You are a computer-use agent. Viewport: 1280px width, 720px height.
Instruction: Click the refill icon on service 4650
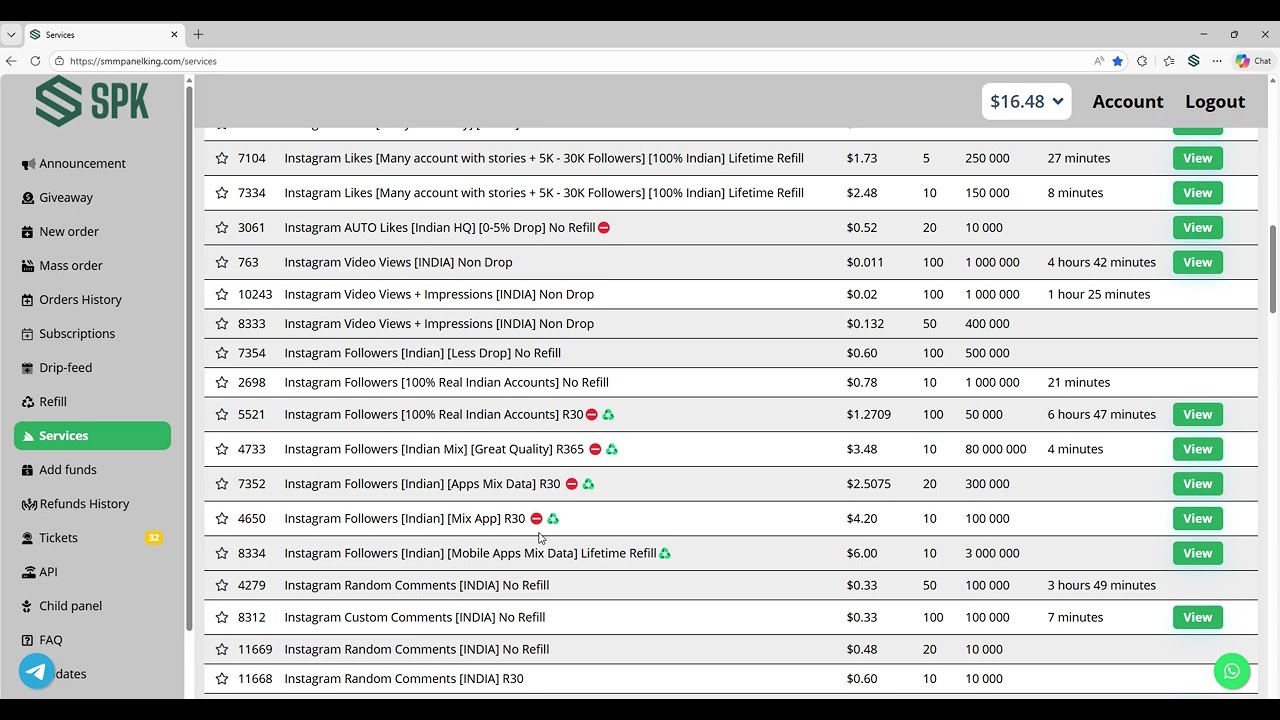coord(553,519)
